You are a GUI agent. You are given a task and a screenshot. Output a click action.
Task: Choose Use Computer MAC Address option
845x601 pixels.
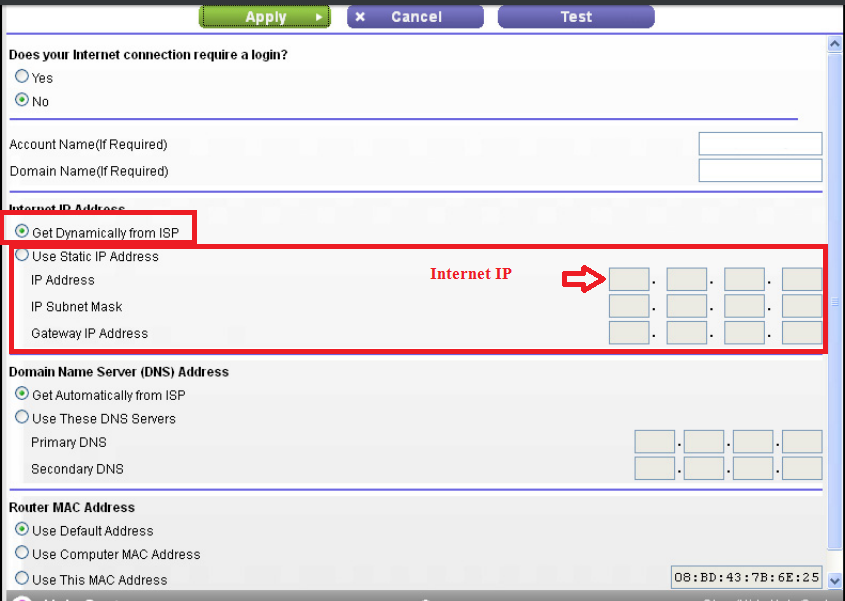(x=22, y=553)
